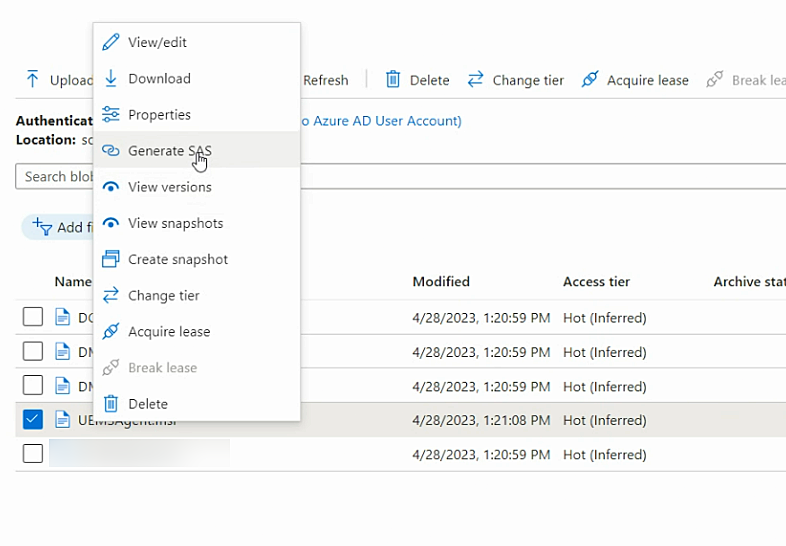Click the Acquire lease icon in toolbar
786x546 pixels.
(x=590, y=80)
